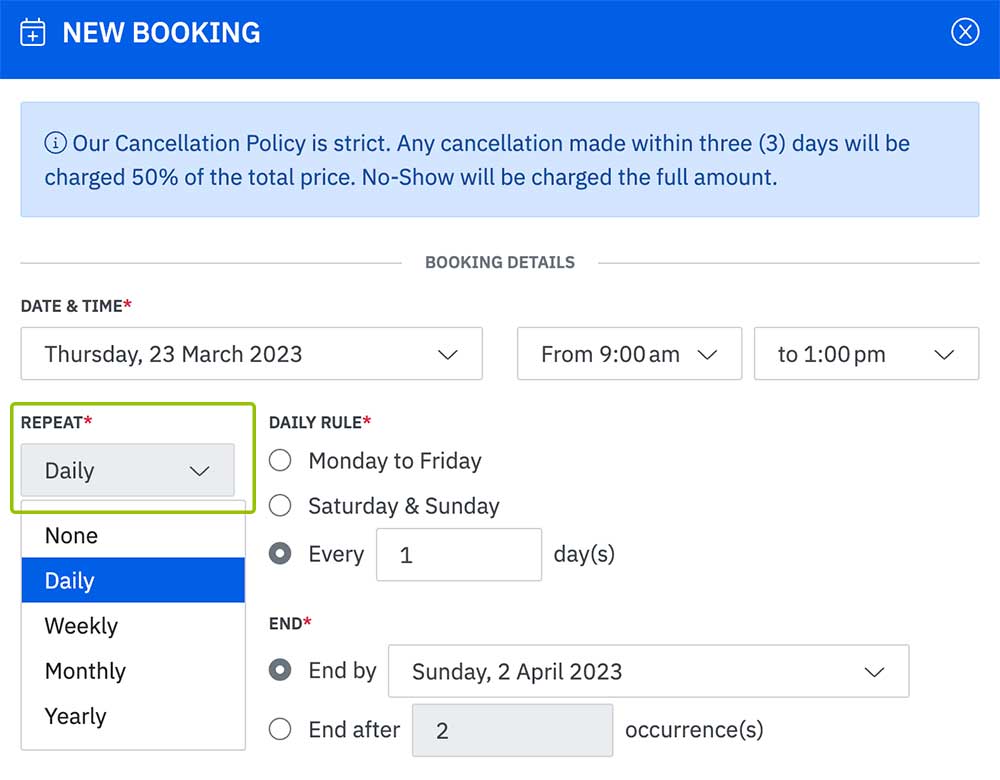The image size is (1000, 780).
Task: Enable the End after occurrences option
Action: click(x=281, y=730)
